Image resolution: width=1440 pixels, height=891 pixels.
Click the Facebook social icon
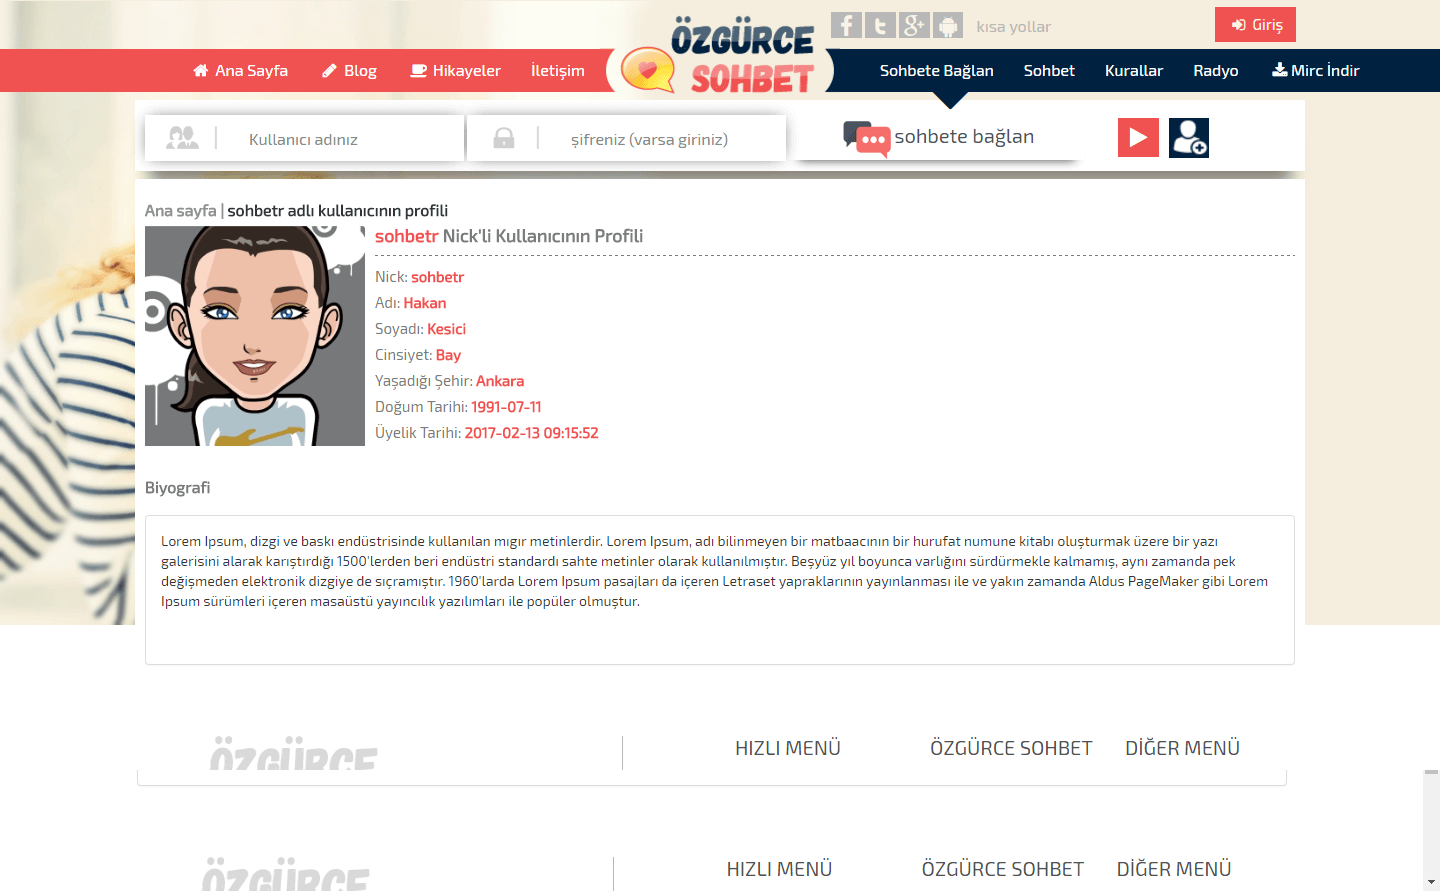pos(846,25)
